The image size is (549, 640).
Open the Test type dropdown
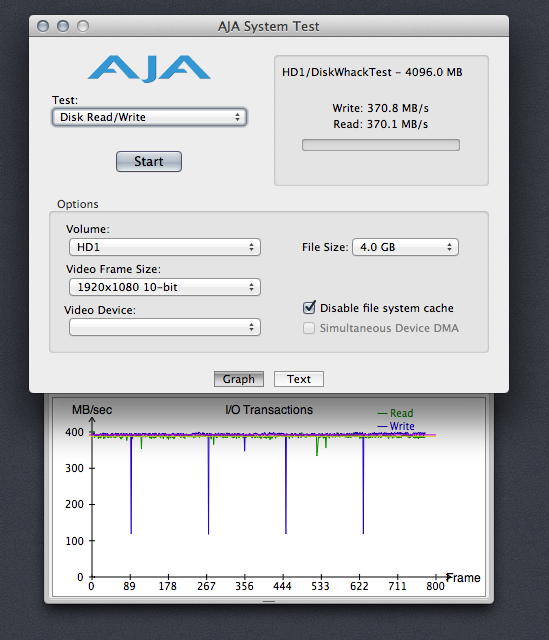pyautogui.click(x=149, y=117)
